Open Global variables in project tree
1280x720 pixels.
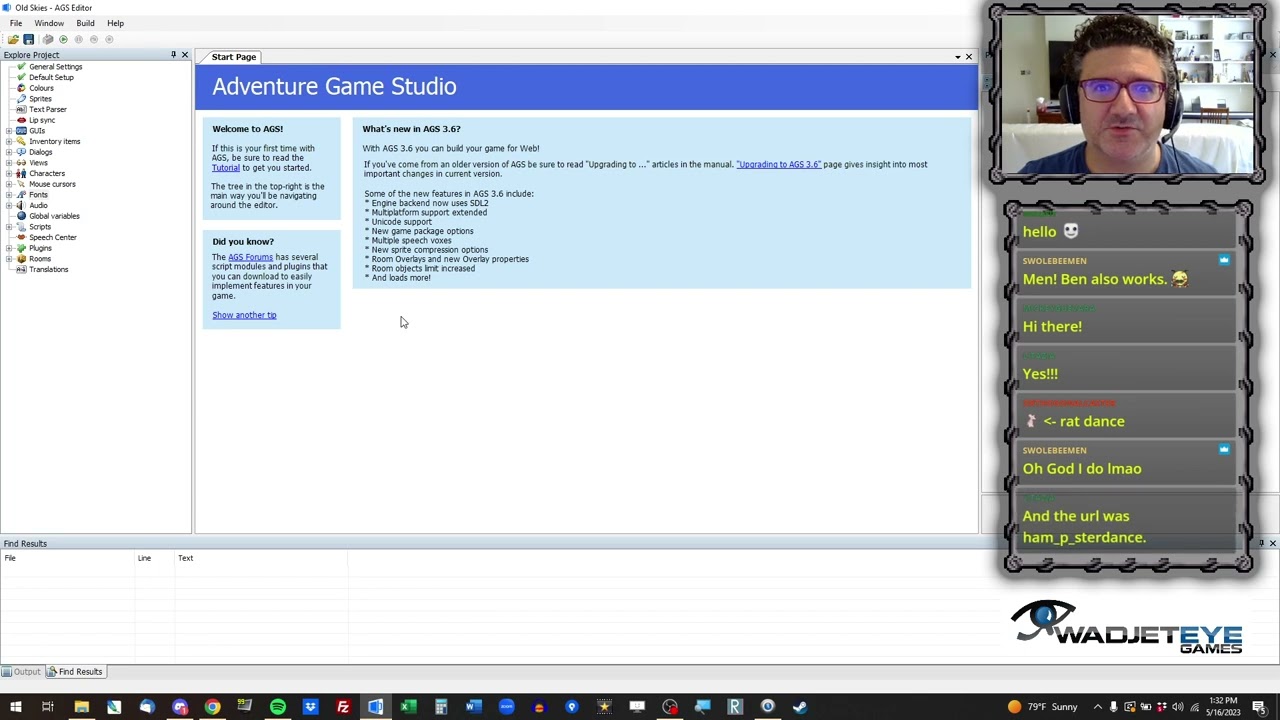click(54, 216)
